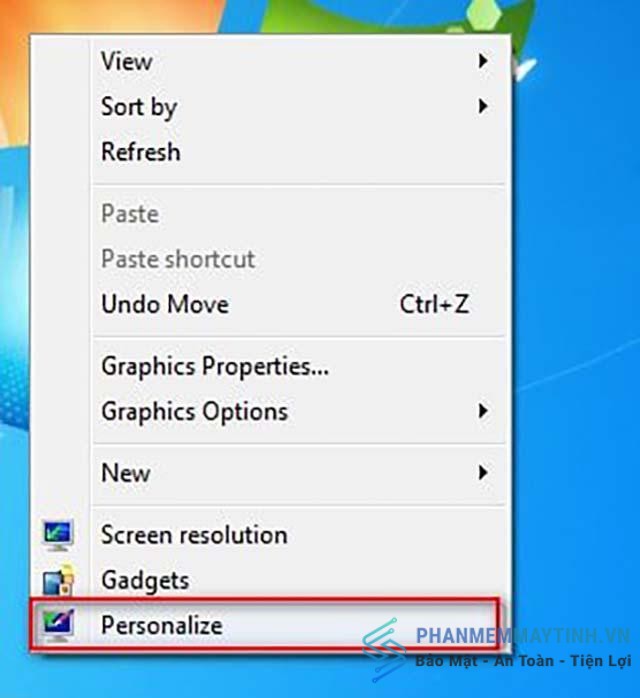Click the PHANMEMMAYTINH.VN watermark logo
Screen dimensions: 640x698
point(497,649)
